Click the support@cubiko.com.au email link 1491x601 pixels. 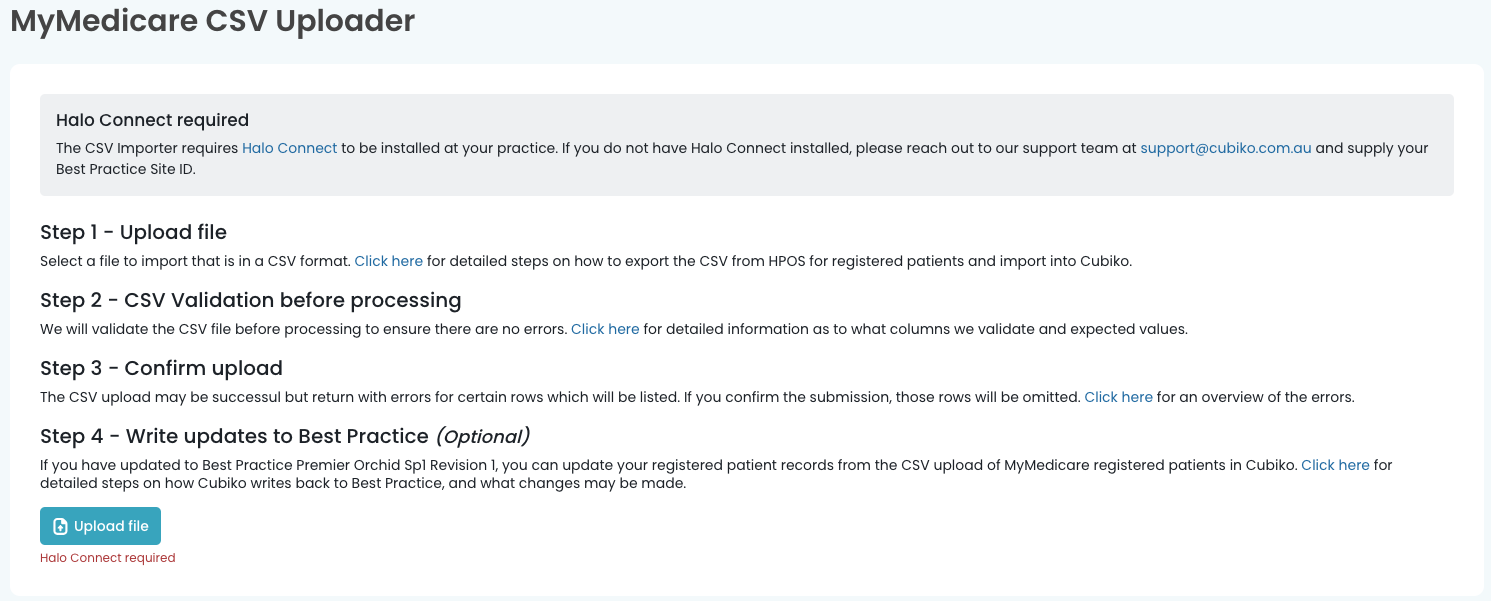click(x=1226, y=148)
